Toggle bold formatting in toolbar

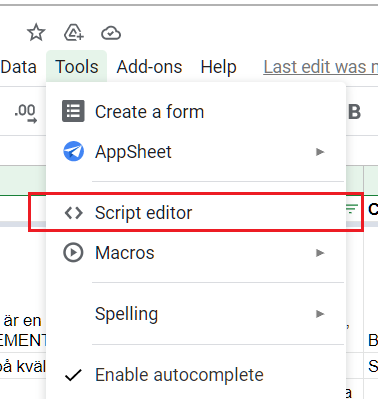tap(355, 112)
